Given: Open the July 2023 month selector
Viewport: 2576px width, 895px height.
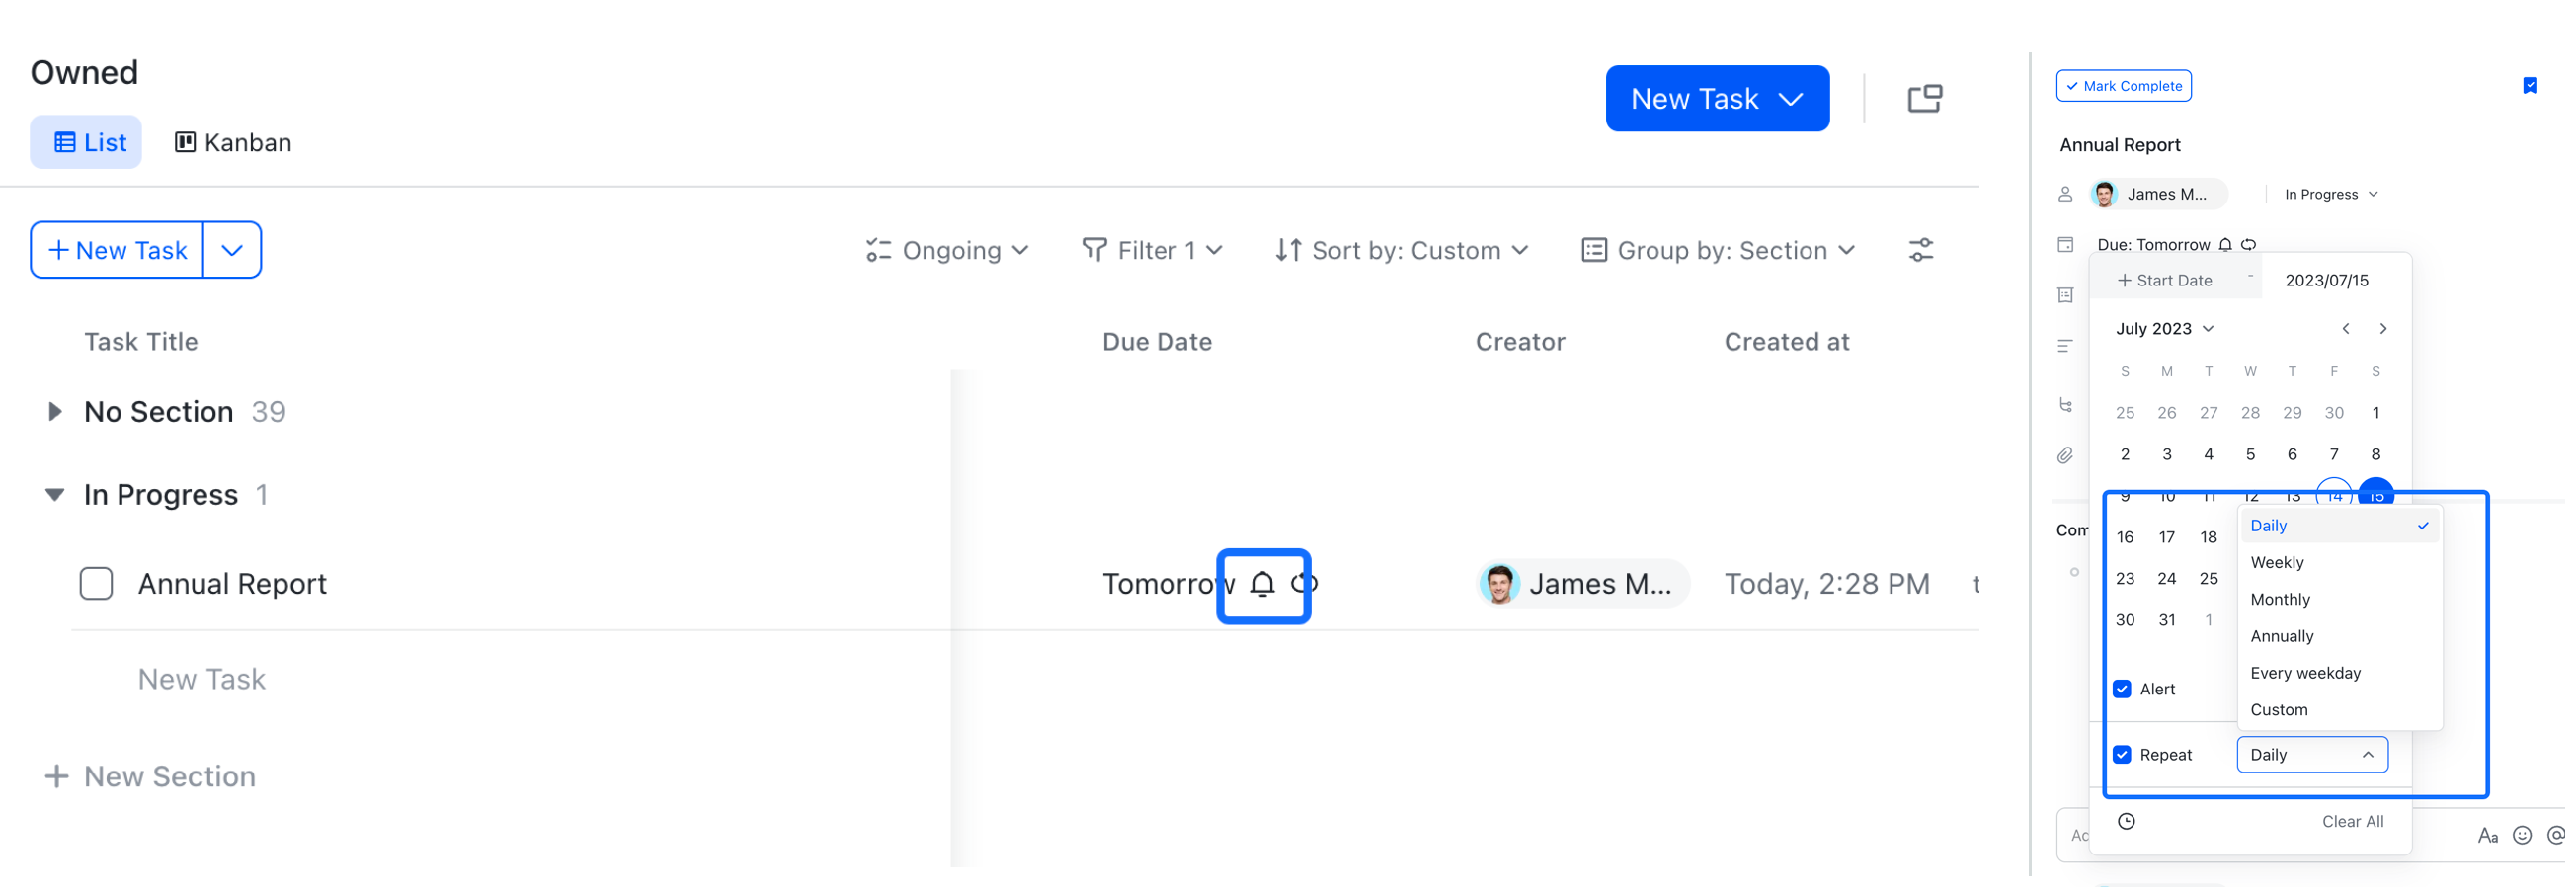Looking at the screenshot, I should pyautogui.click(x=2166, y=329).
